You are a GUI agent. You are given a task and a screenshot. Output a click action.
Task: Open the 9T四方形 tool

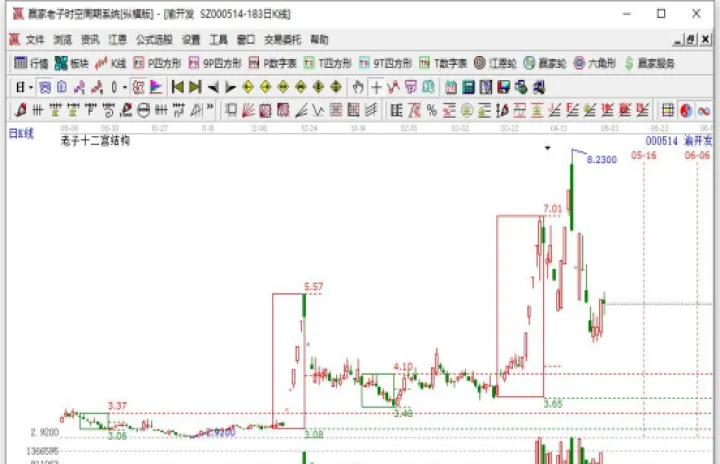pos(385,63)
